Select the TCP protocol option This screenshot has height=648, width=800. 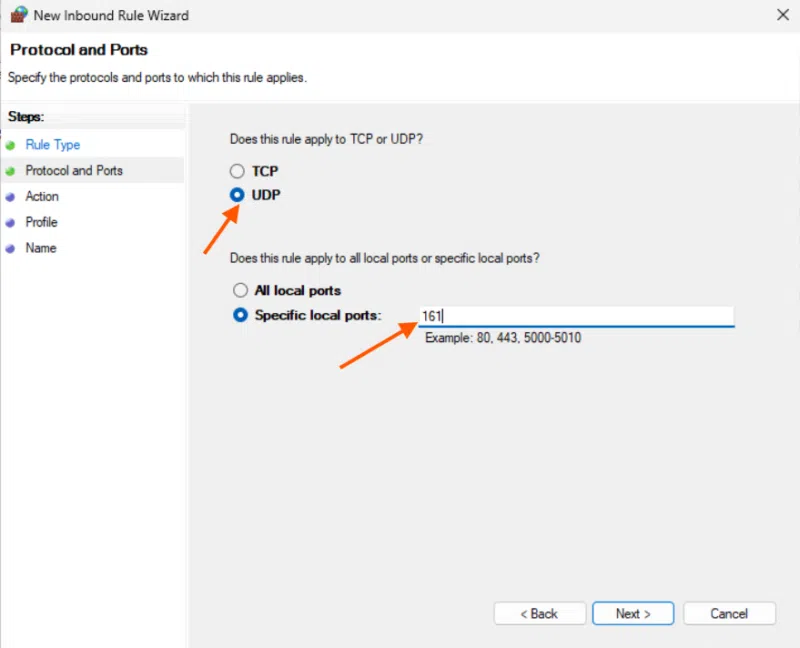(x=237, y=171)
